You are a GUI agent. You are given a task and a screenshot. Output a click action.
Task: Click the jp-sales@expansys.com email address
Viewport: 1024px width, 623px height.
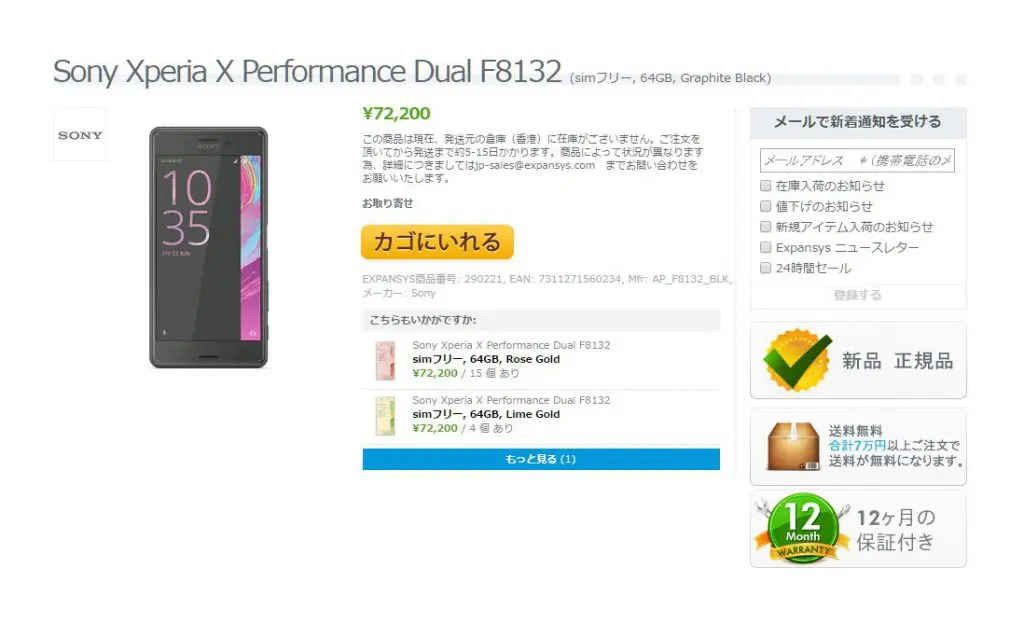tap(535, 165)
